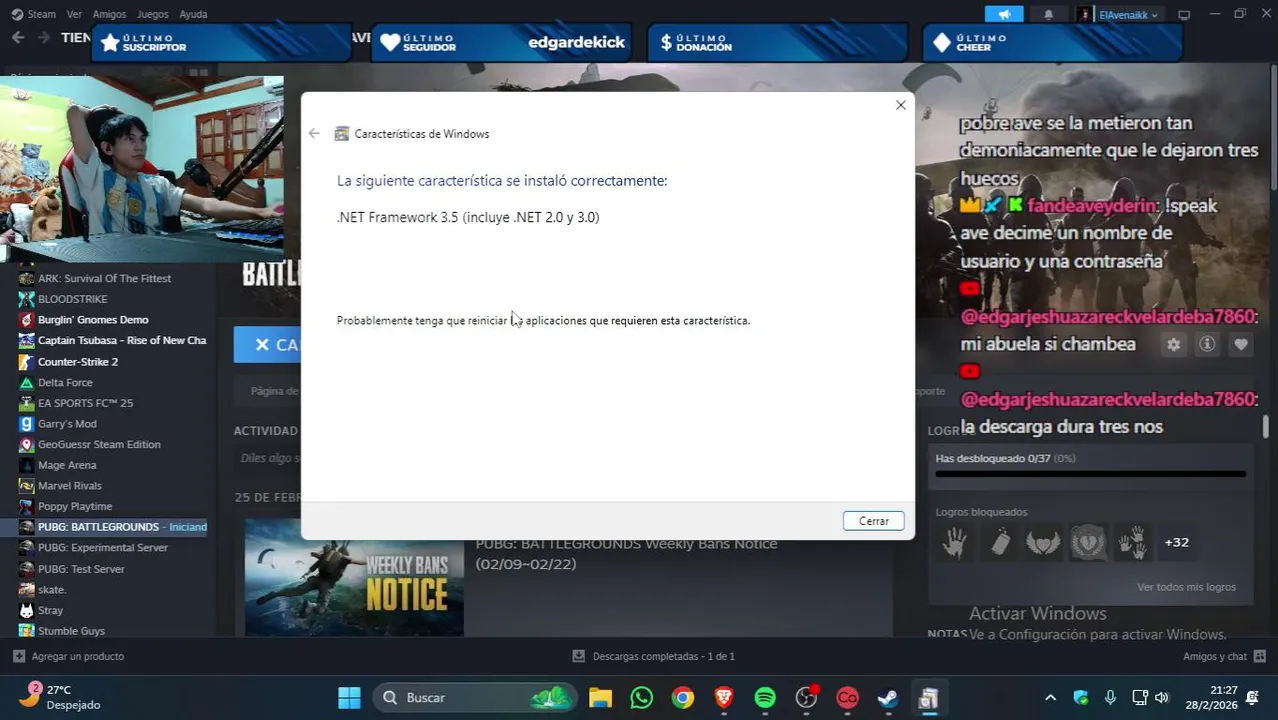This screenshot has height=720, width=1278.
Task: Click Steam's back navigation arrow
Action: 18,37
